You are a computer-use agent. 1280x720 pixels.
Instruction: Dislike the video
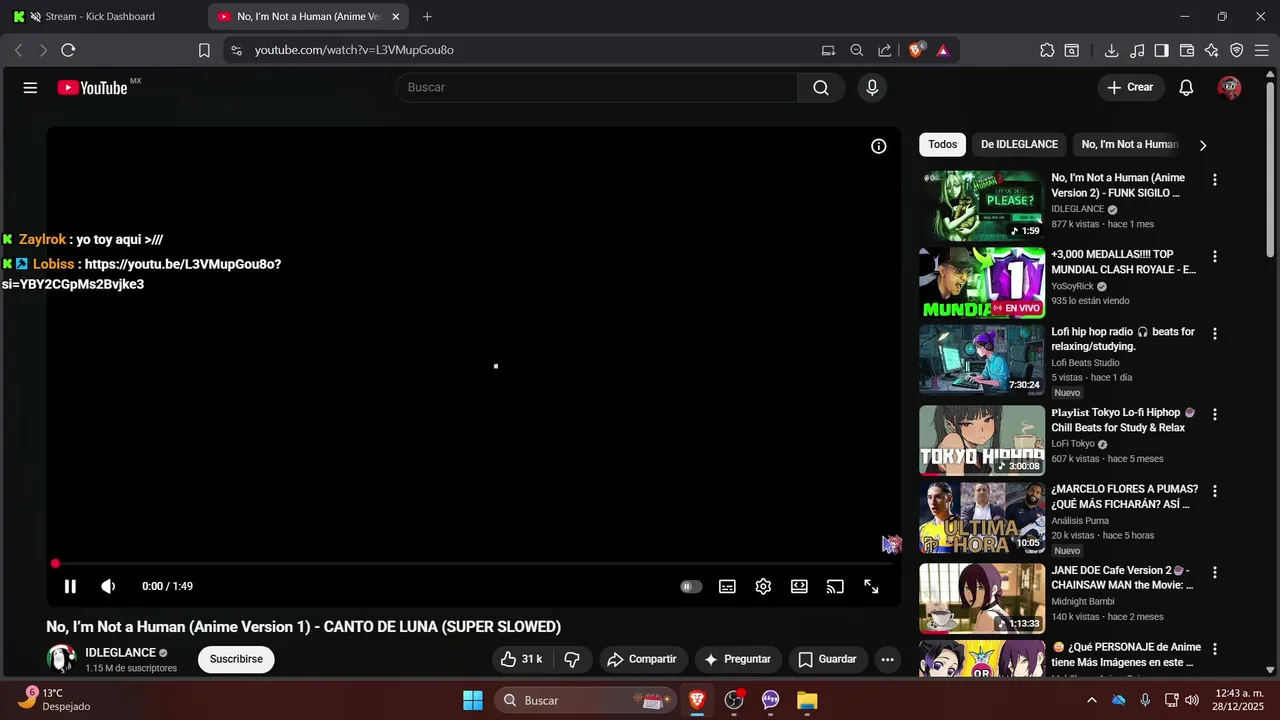point(572,659)
